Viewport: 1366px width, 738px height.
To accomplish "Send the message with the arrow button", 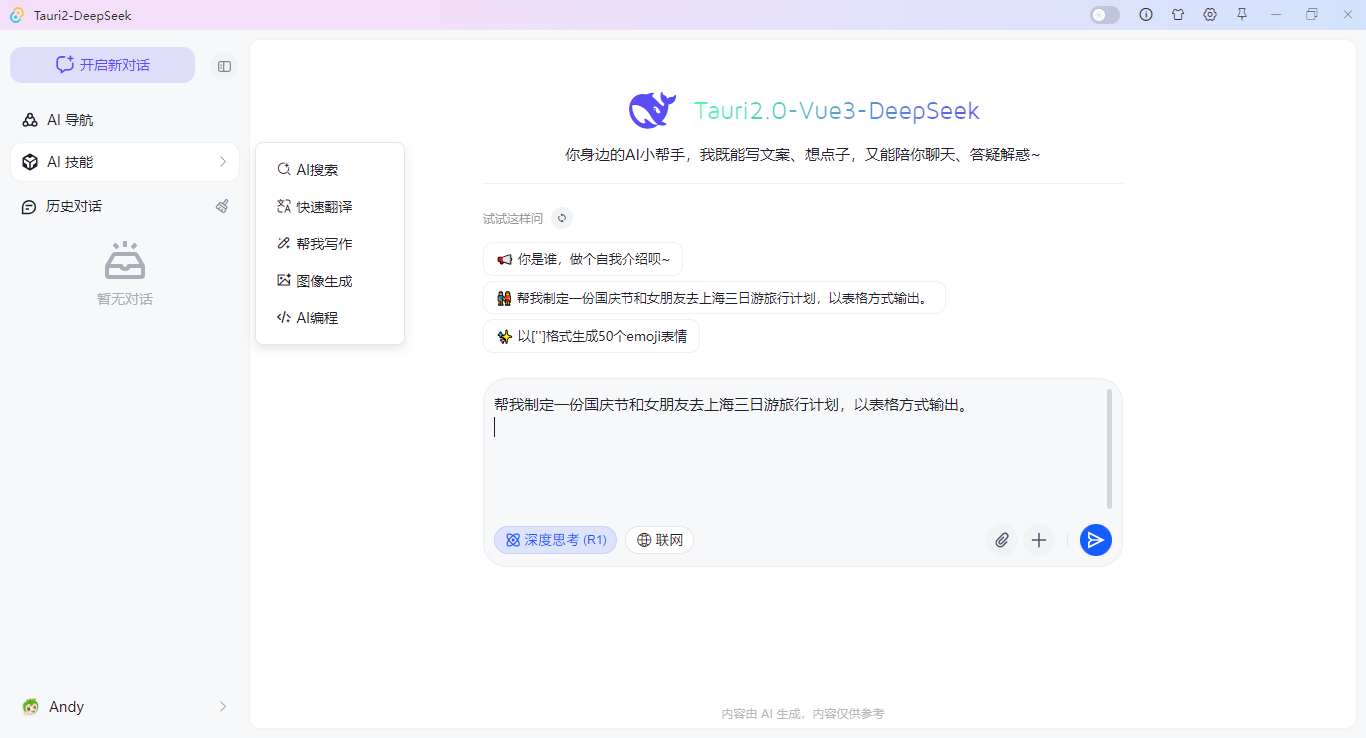I will [1095, 540].
